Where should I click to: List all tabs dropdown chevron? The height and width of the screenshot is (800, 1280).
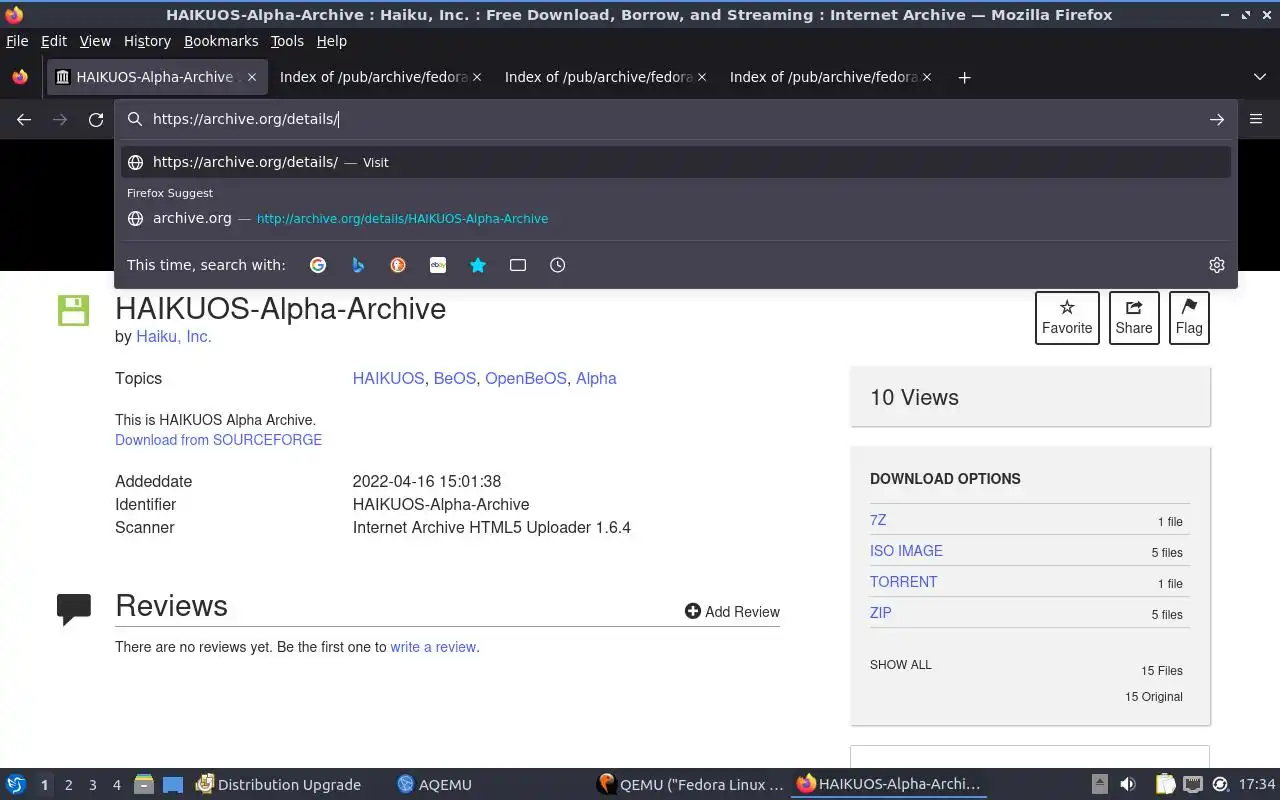coord(1260,77)
